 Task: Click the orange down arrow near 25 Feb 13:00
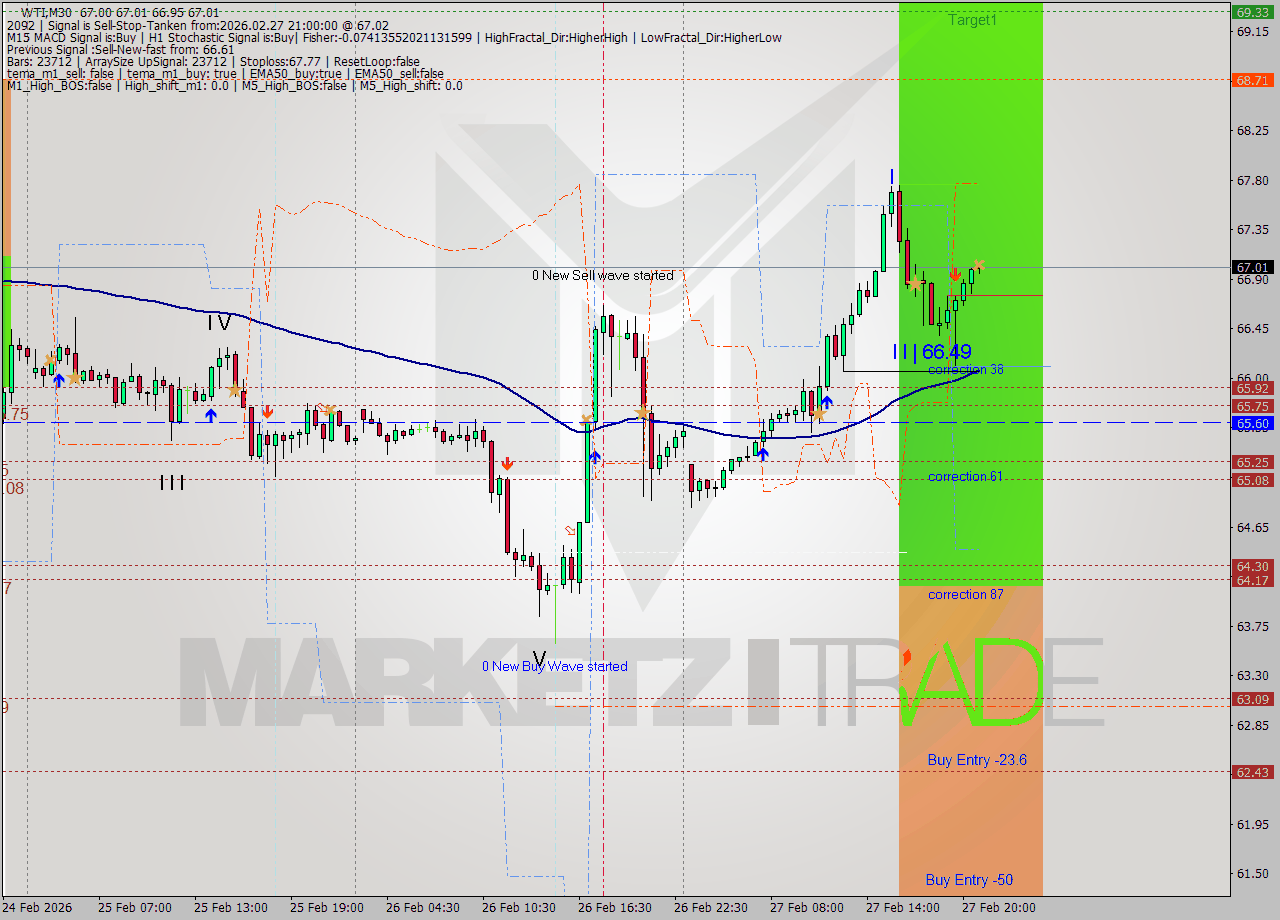coord(267,411)
